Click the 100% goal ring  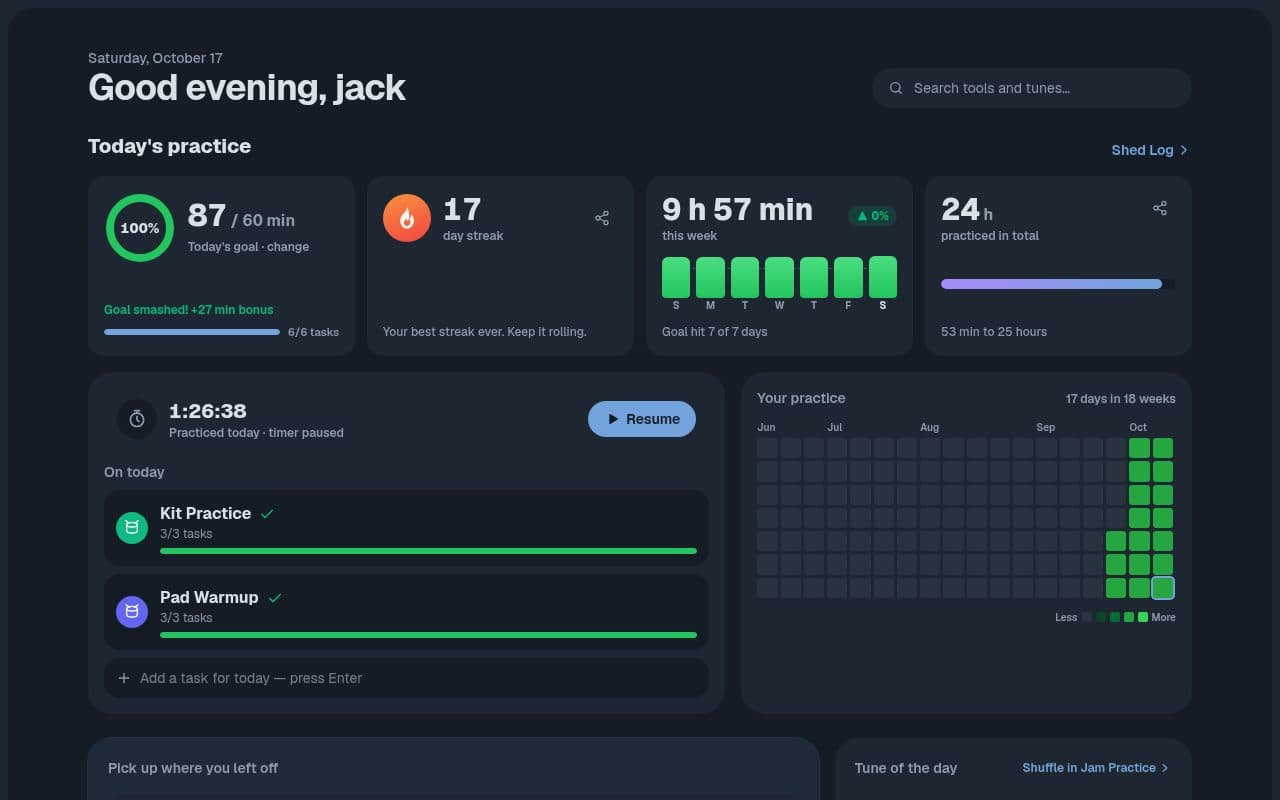[140, 228]
